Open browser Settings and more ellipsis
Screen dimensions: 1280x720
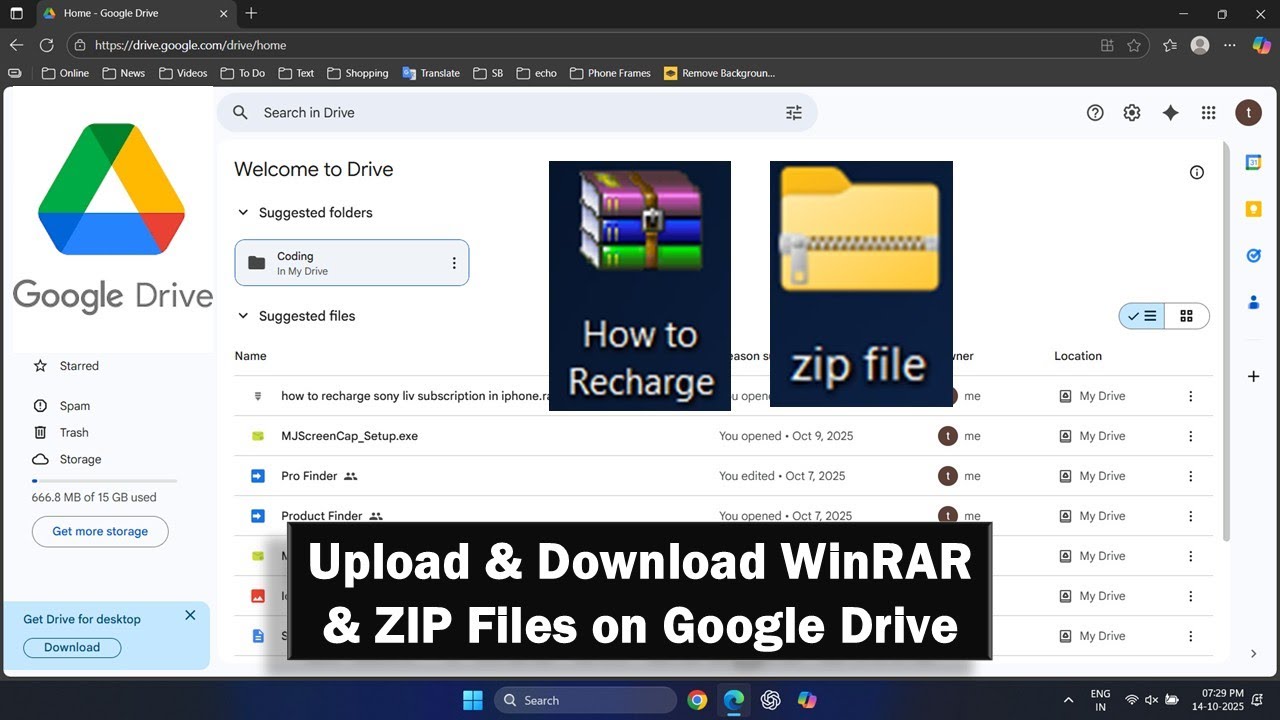coord(1230,45)
